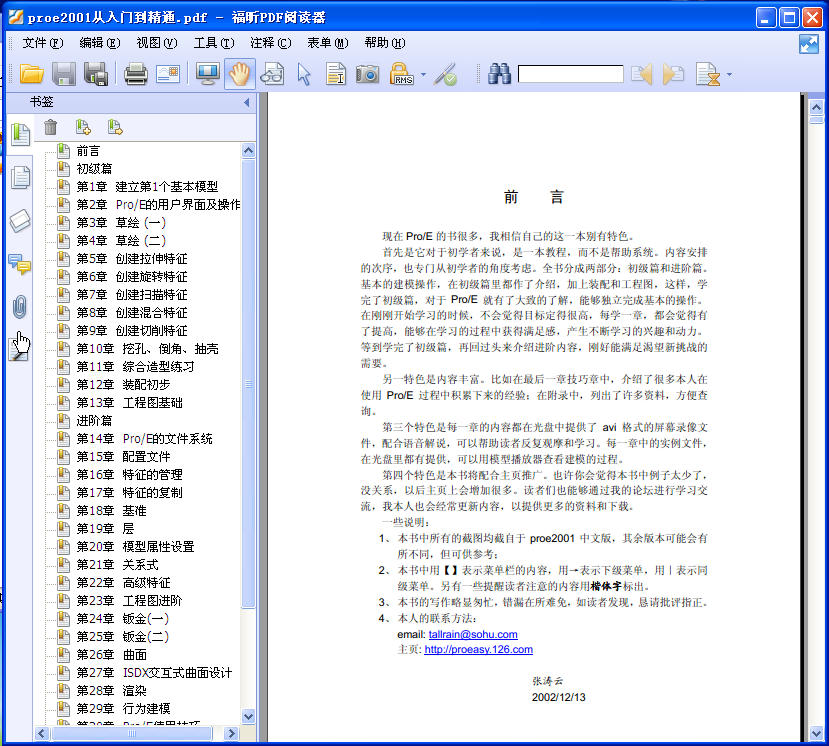Screen dimensions: 829x746
Task: Click the pen with green checkmark icon
Action: point(445,74)
